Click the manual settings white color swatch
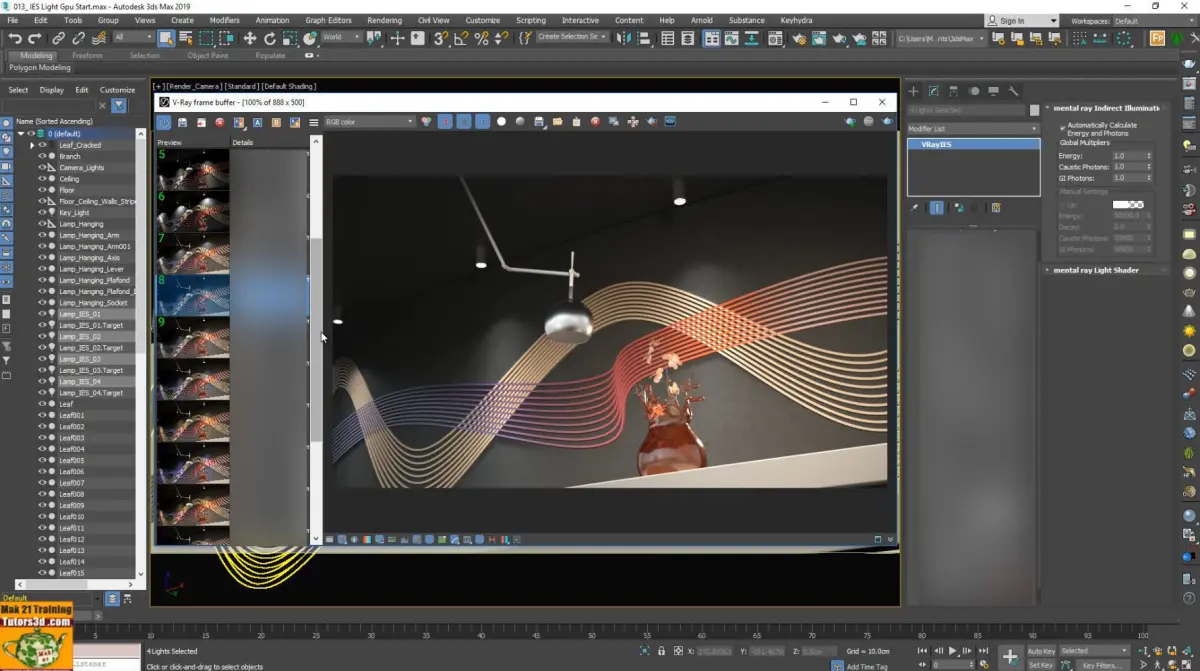This screenshot has height=671, width=1200. coord(1128,204)
